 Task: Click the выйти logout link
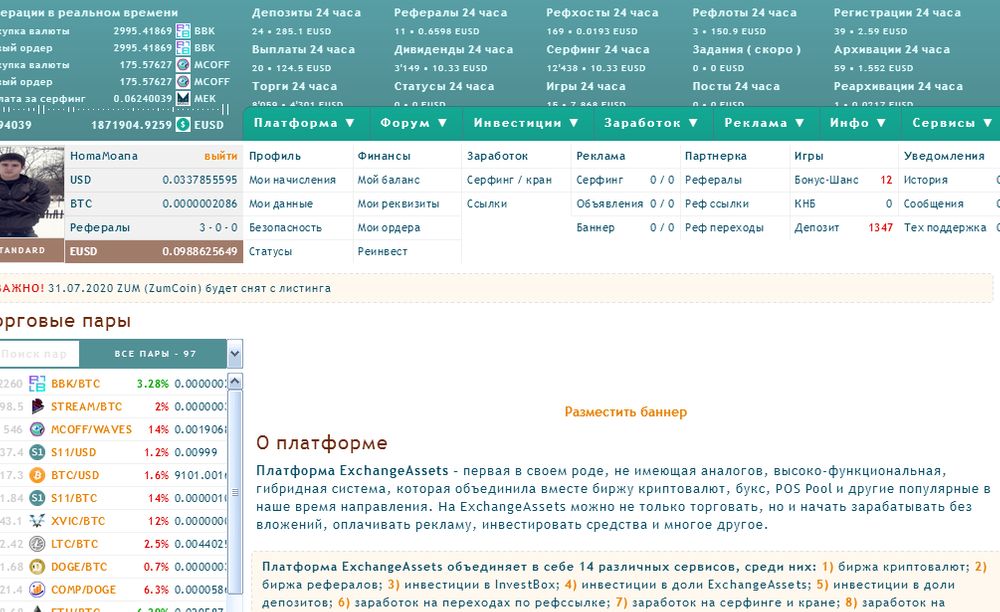pyautogui.click(x=221, y=156)
